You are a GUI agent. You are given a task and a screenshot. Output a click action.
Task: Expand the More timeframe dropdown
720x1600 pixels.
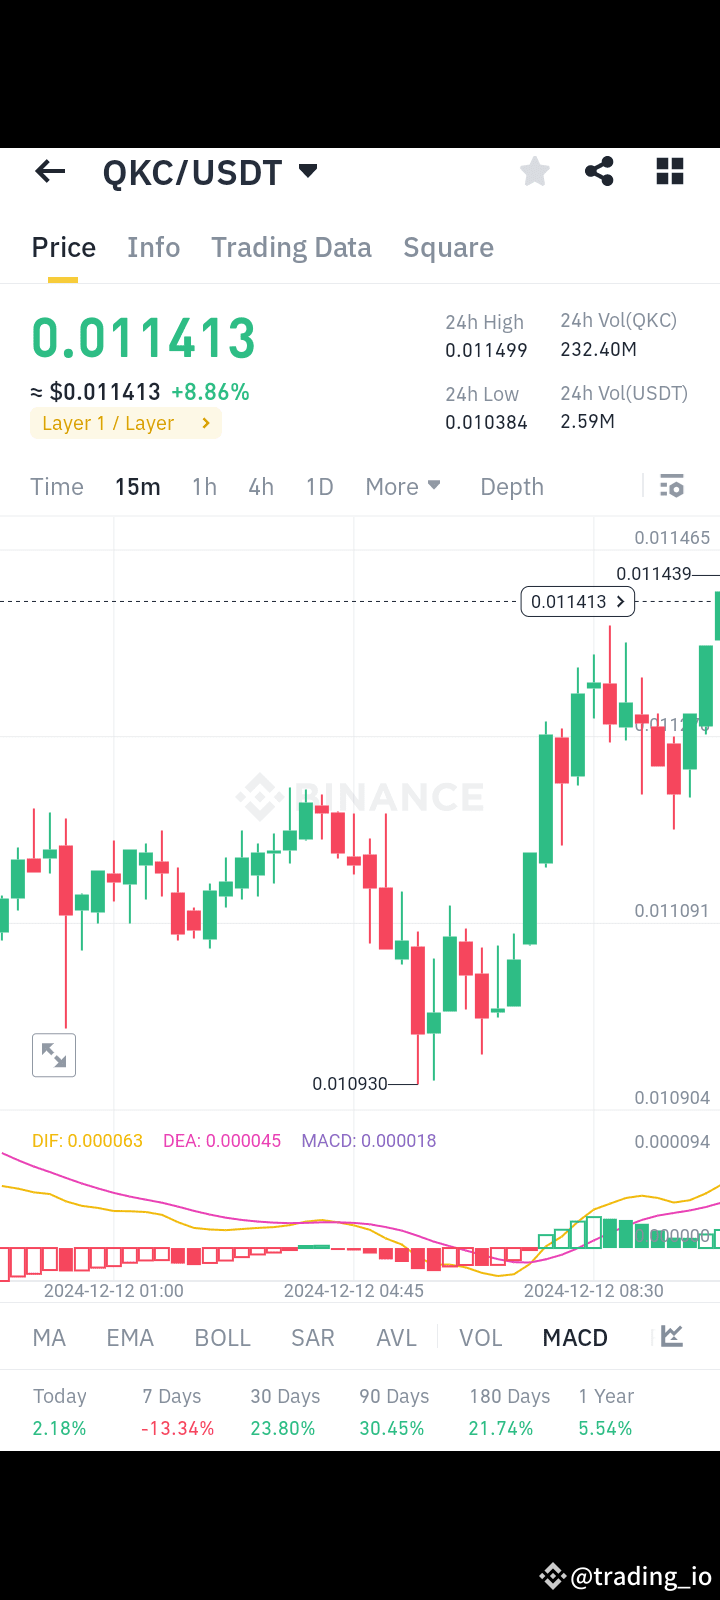click(403, 486)
